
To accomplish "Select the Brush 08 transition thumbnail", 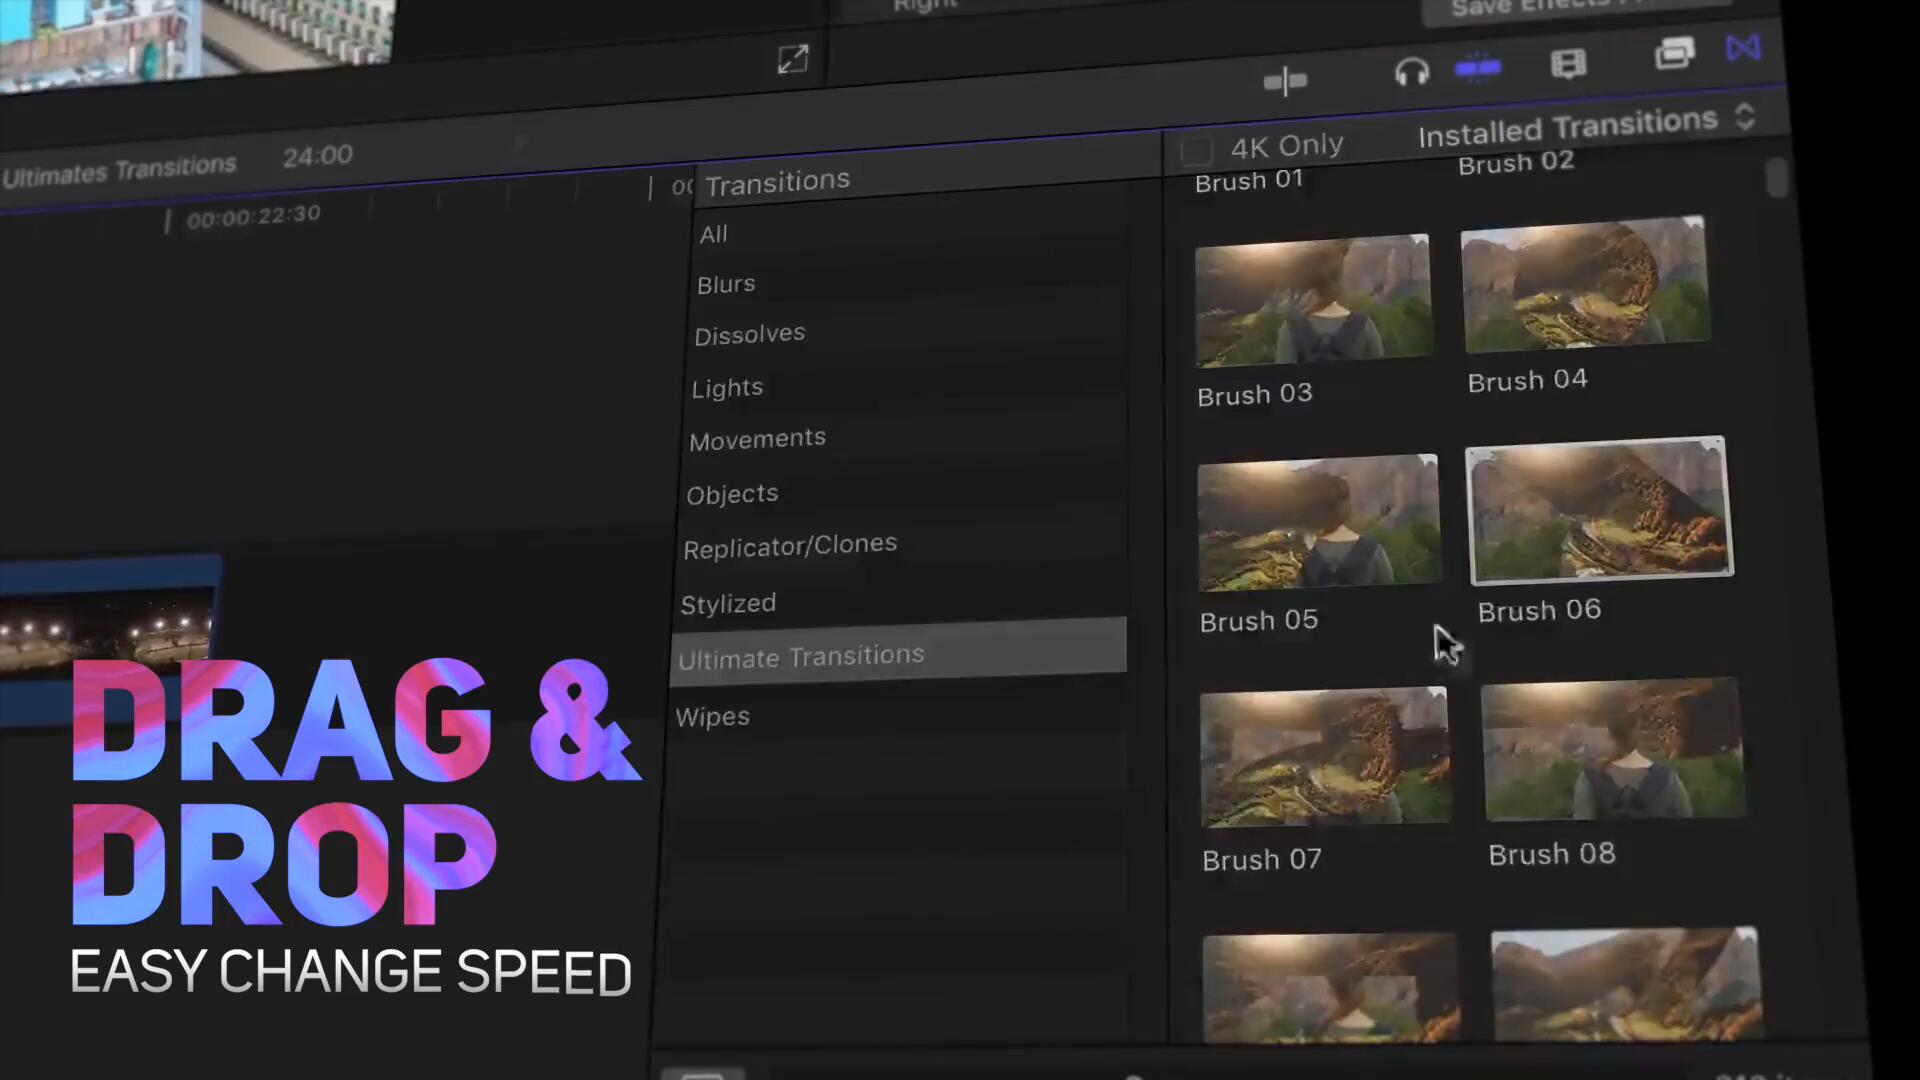I will pyautogui.click(x=1612, y=749).
